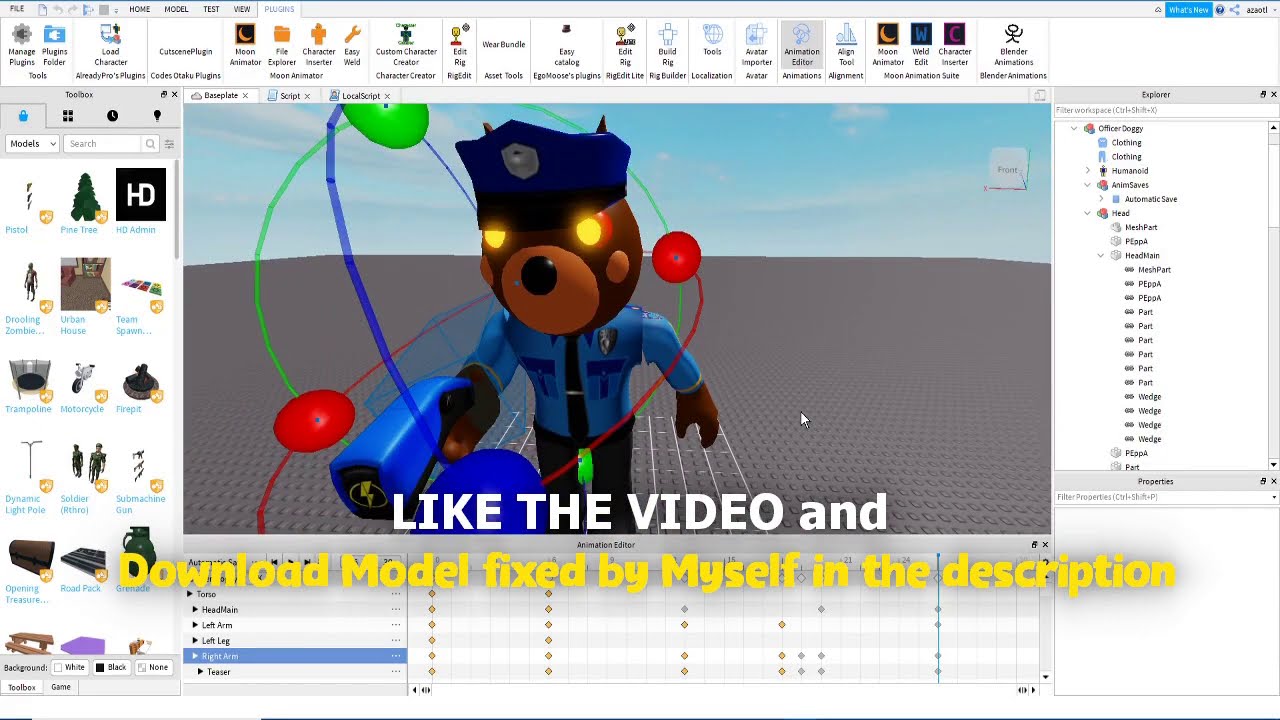Launch Edit Rig in RigEdit Lite group
The width and height of the screenshot is (1280, 720).
pyautogui.click(x=625, y=46)
